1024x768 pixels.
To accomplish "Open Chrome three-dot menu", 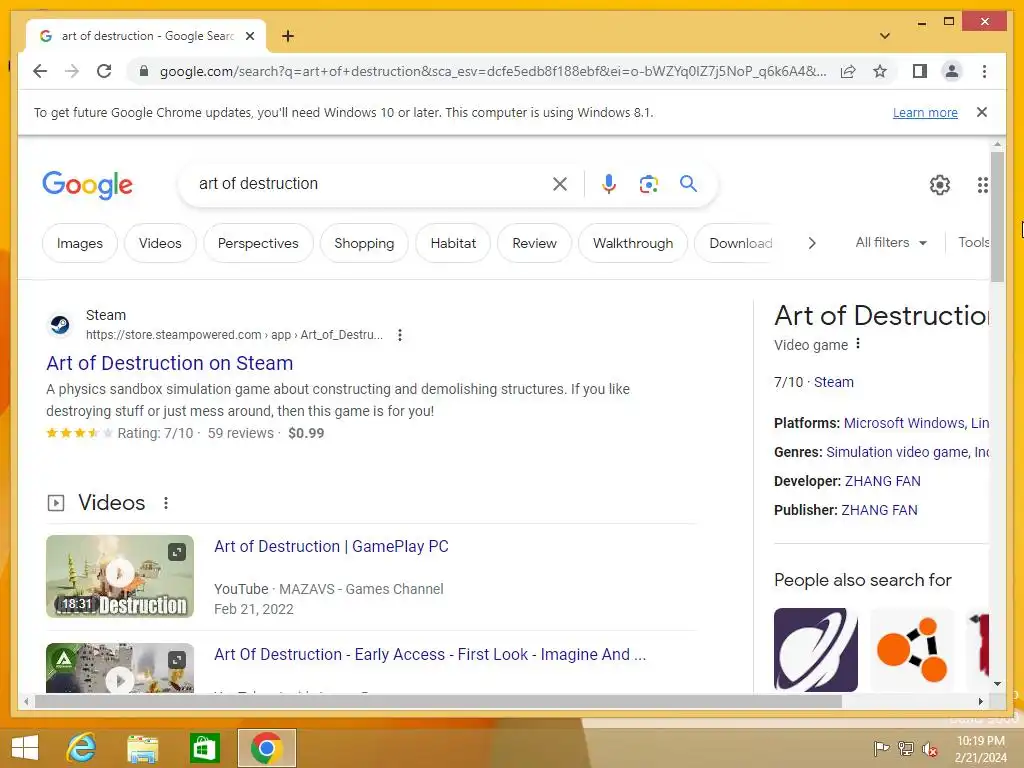I will point(984,71).
